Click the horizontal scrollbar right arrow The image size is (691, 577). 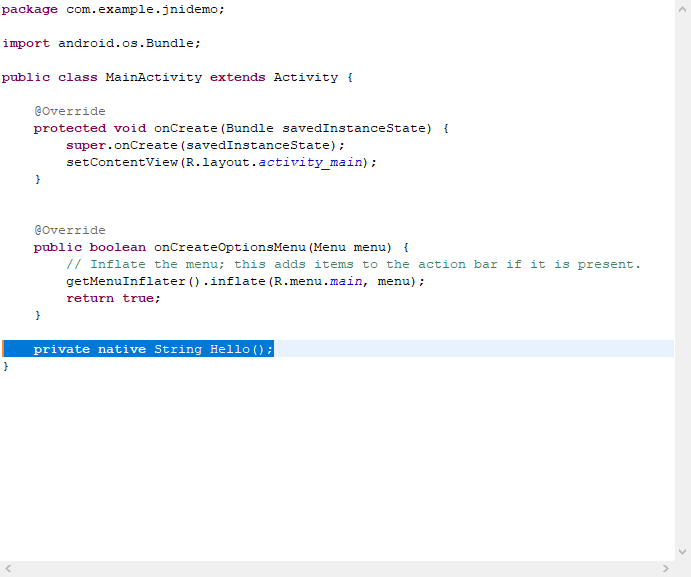(x=667, y=569)
